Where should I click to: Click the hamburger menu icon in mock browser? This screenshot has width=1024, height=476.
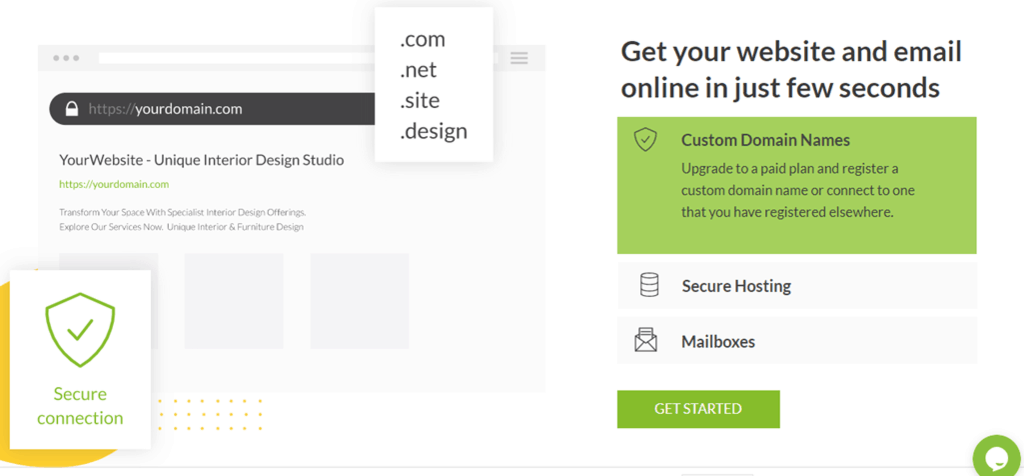pos(519,58)
